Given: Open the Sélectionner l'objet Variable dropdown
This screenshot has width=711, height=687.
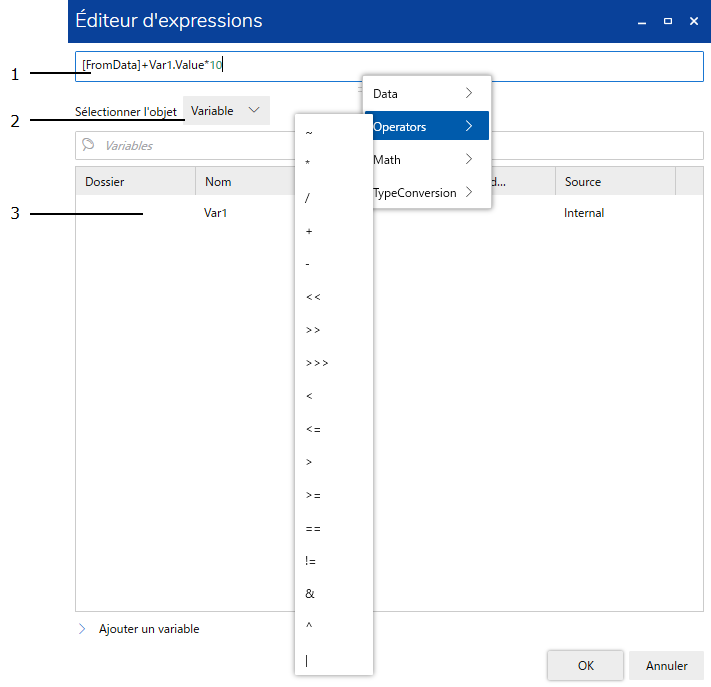Looking at the screenshot, I should [x=226, y=111].
